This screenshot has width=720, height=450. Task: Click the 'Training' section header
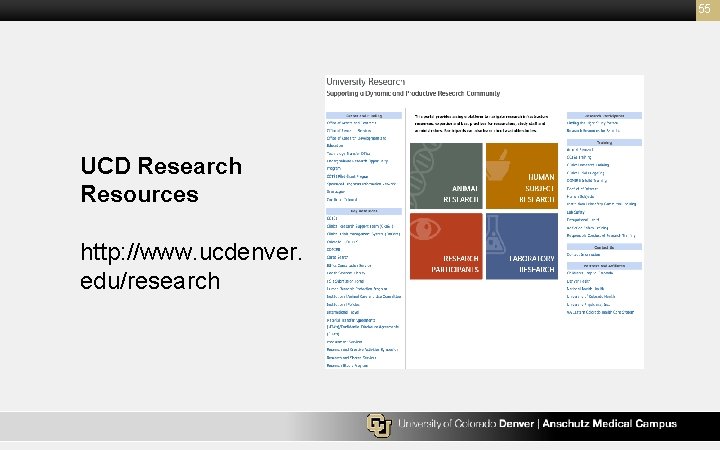604,143
